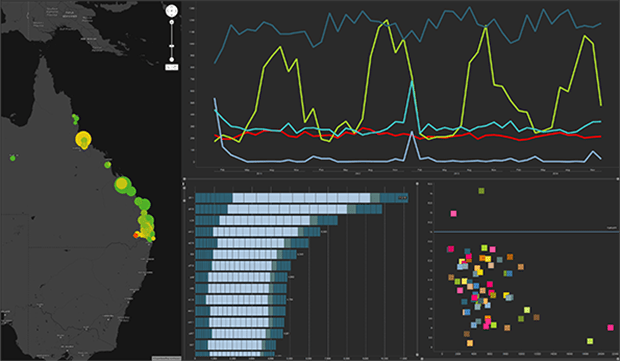Select the far-right pink square in the scatter plot
The width and height of the screenshot is (620, 361).
point(611,327)
